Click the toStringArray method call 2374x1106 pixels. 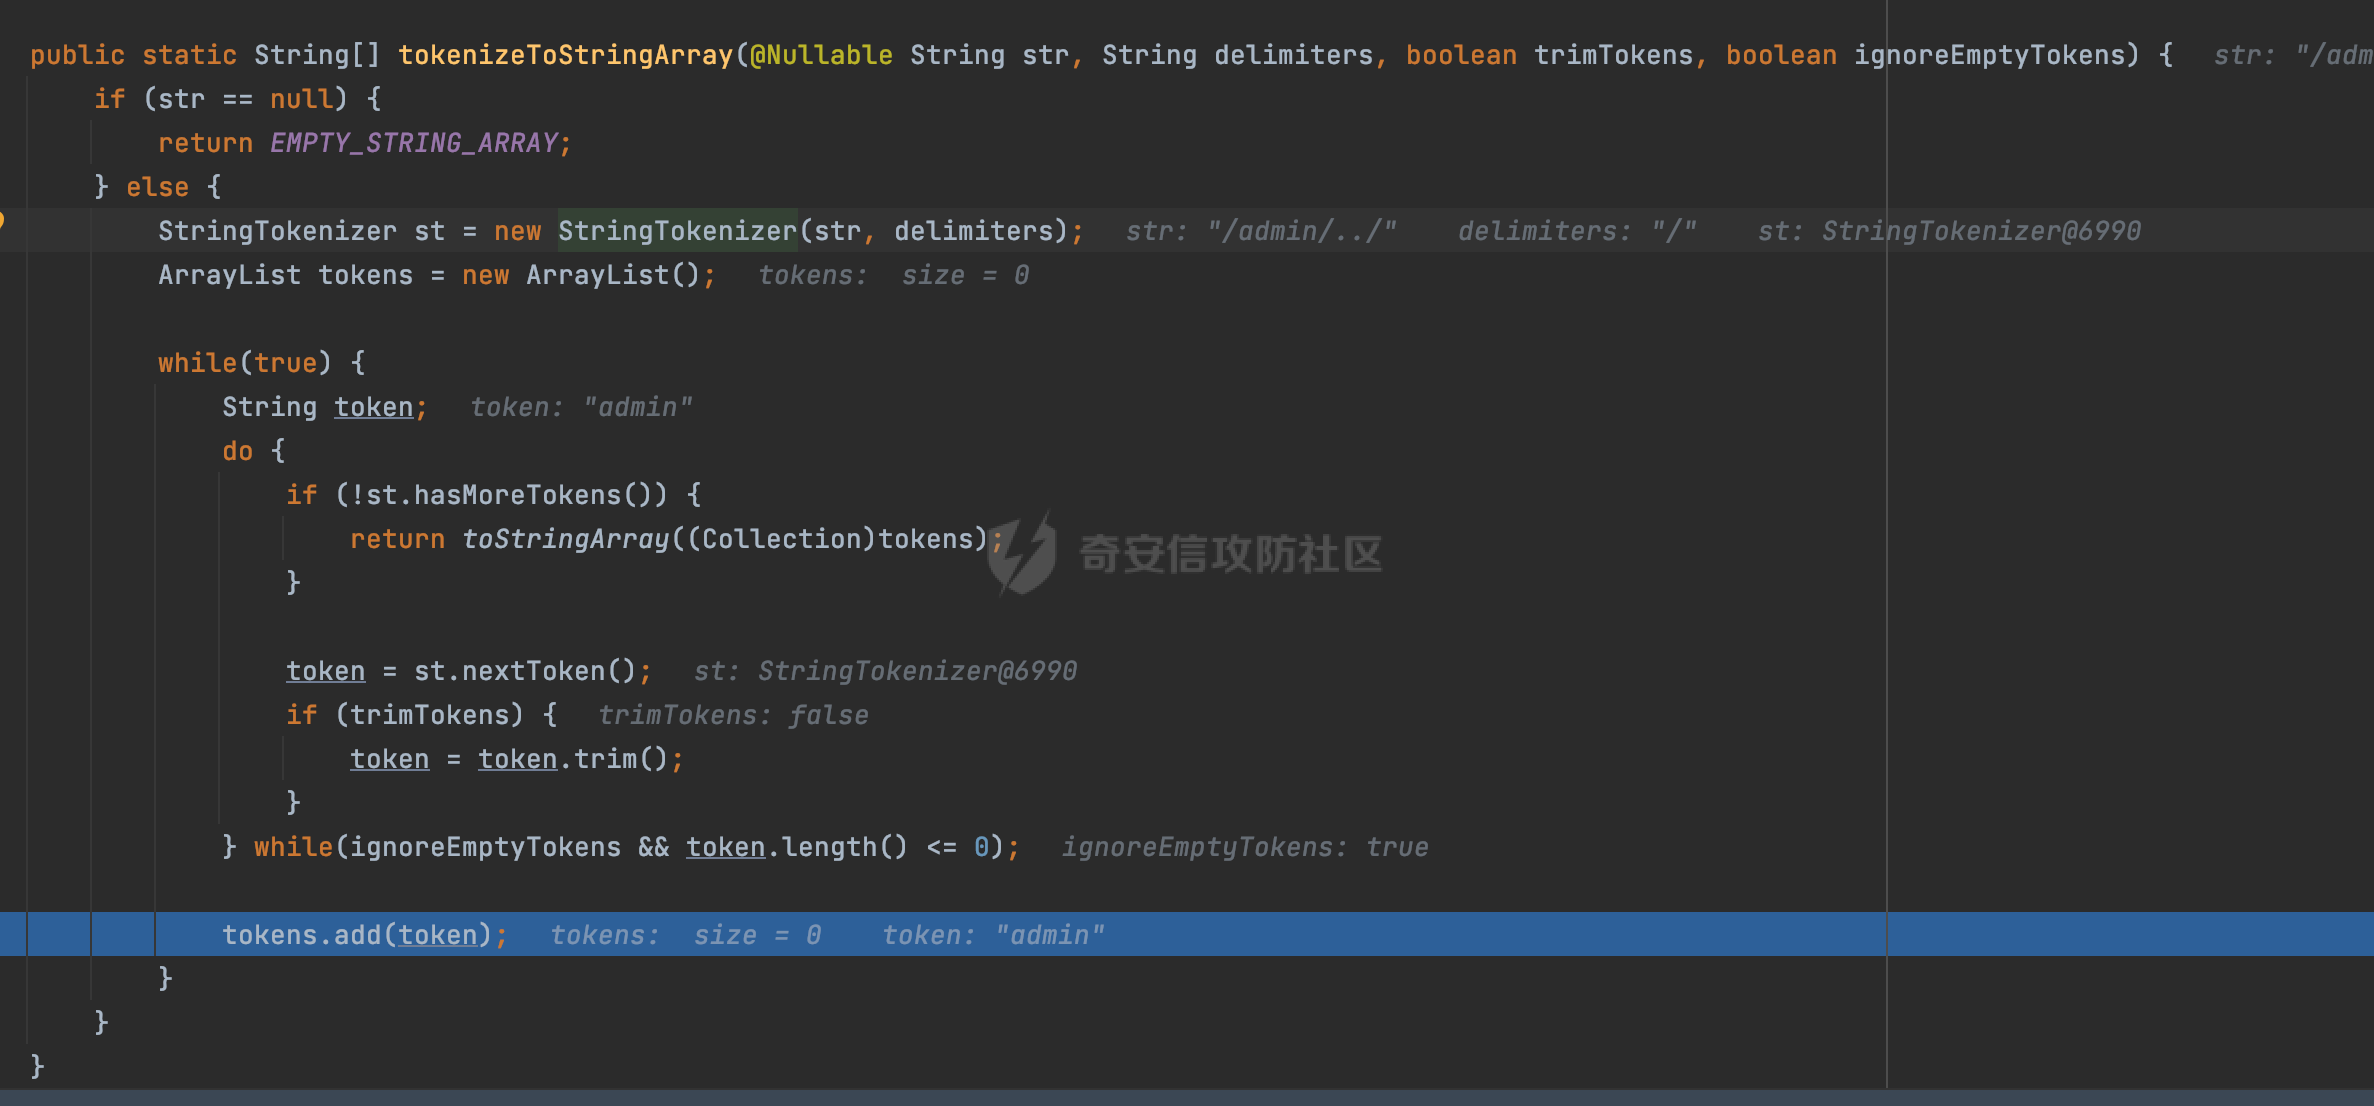pos(565,539)
